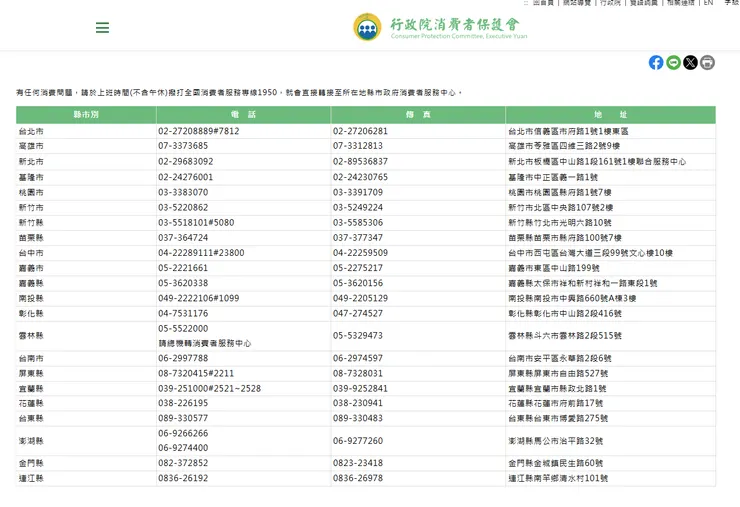This screenshot has width=740, height=507.
Task: Go to 回首頁 in the top bar
Action: [543, 2]
